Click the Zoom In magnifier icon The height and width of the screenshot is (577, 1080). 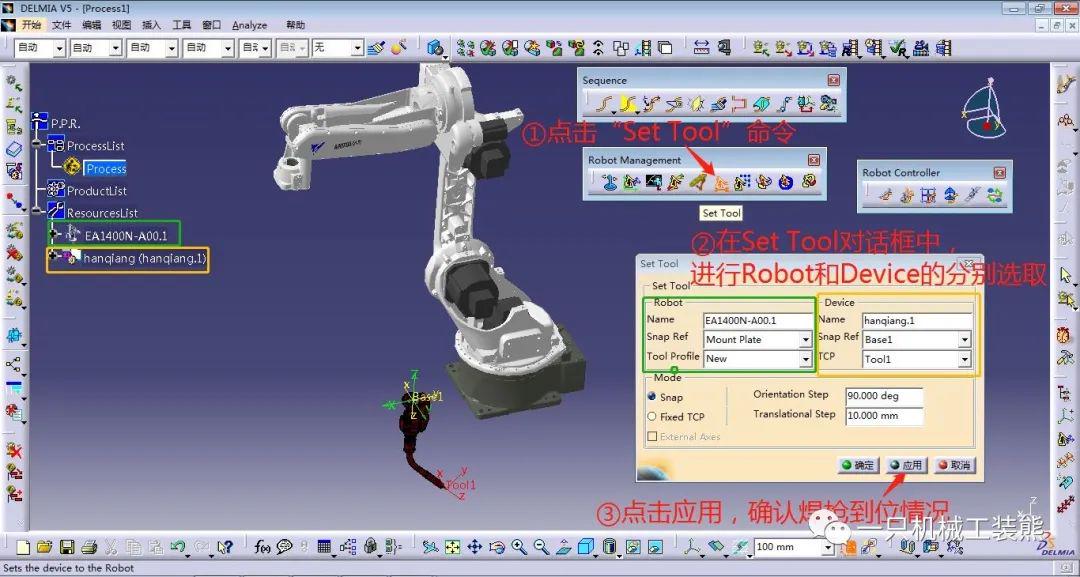click(519, 547)
